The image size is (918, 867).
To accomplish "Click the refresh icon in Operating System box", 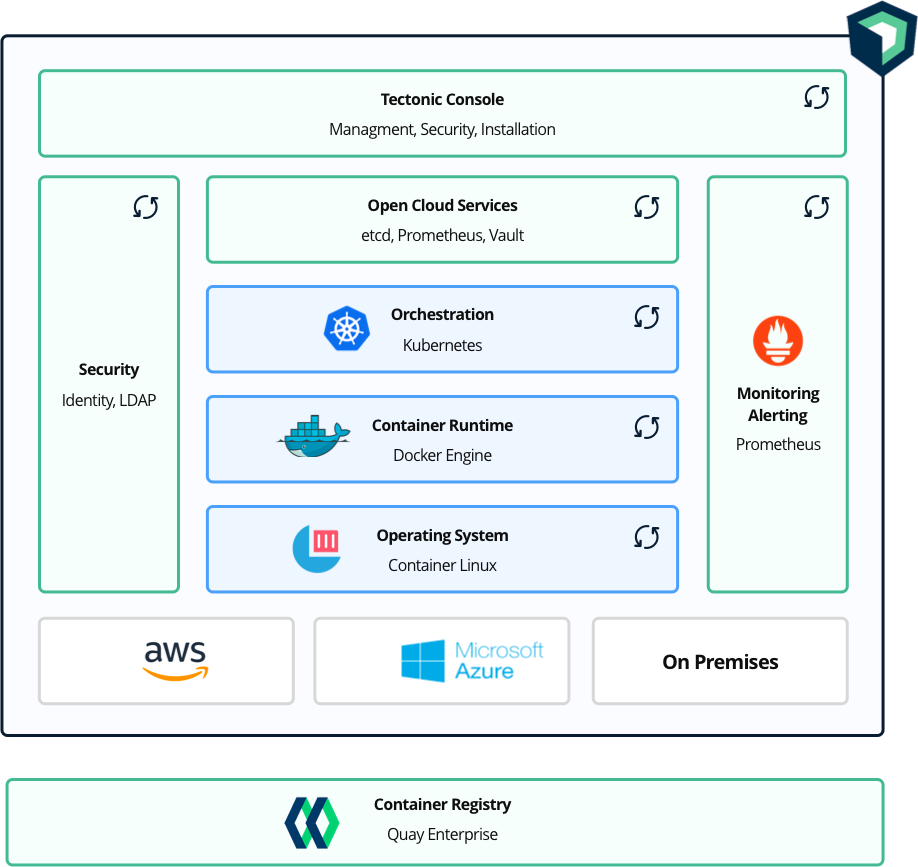I will pyautogui.click(x=647, y=537).
